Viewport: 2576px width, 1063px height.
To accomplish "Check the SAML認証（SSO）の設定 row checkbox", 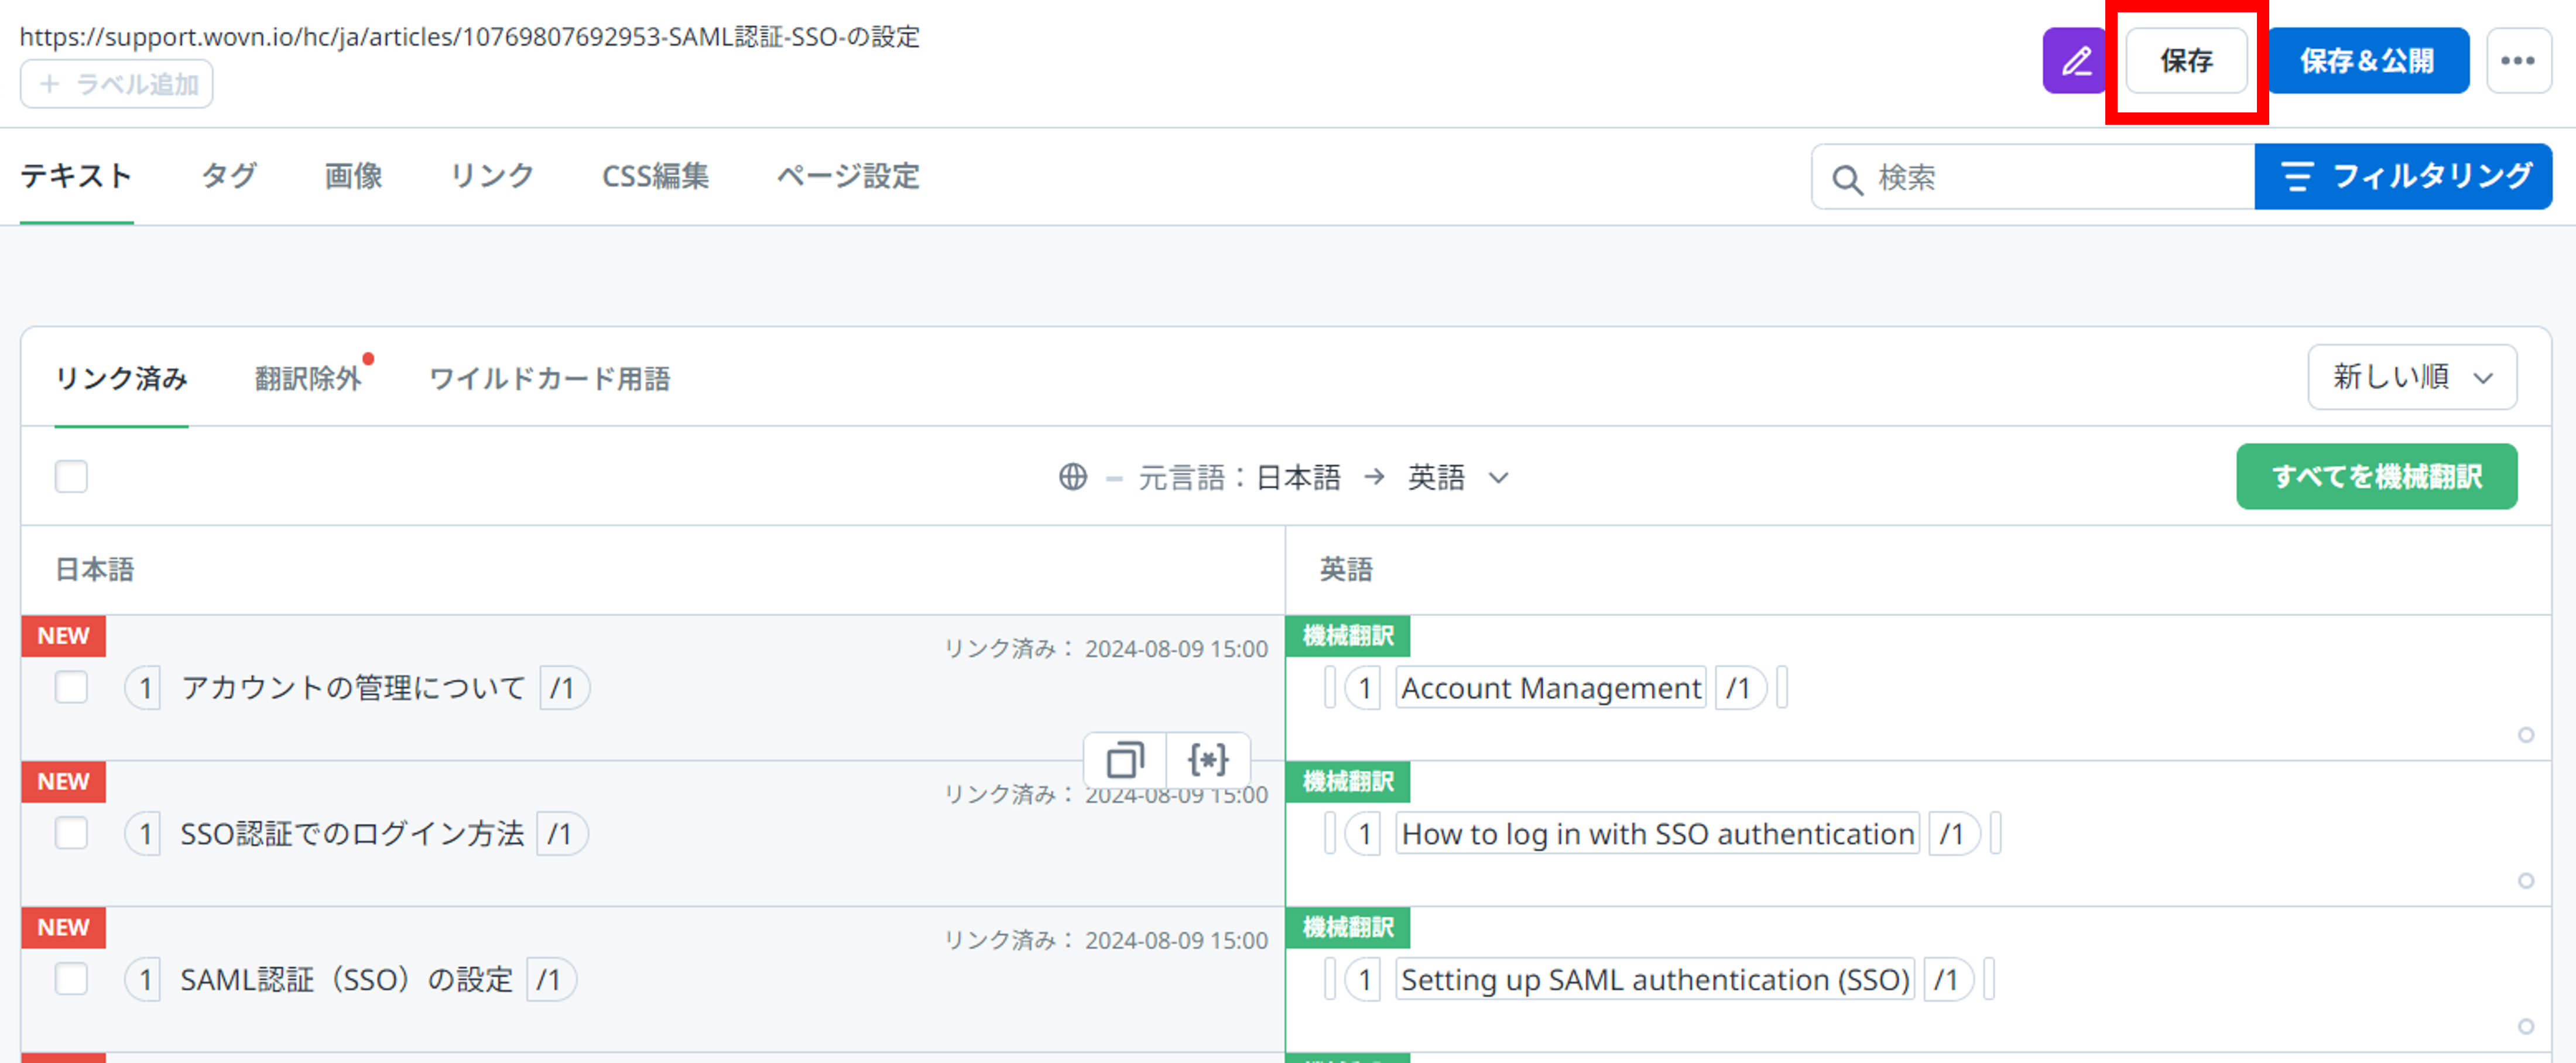I will 71,979.
